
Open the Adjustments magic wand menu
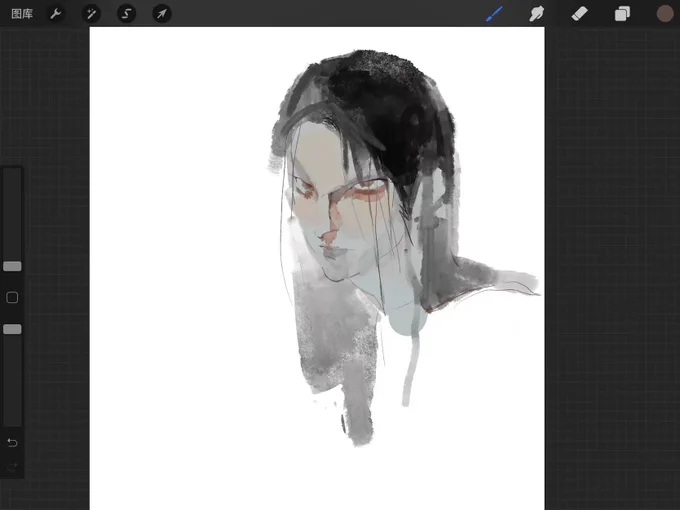coord(91,14)
